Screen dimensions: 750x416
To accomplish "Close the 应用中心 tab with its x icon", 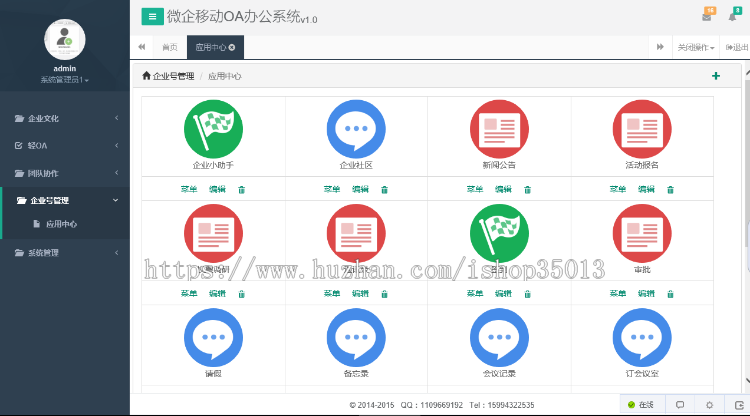I will (x=232, y=47).
